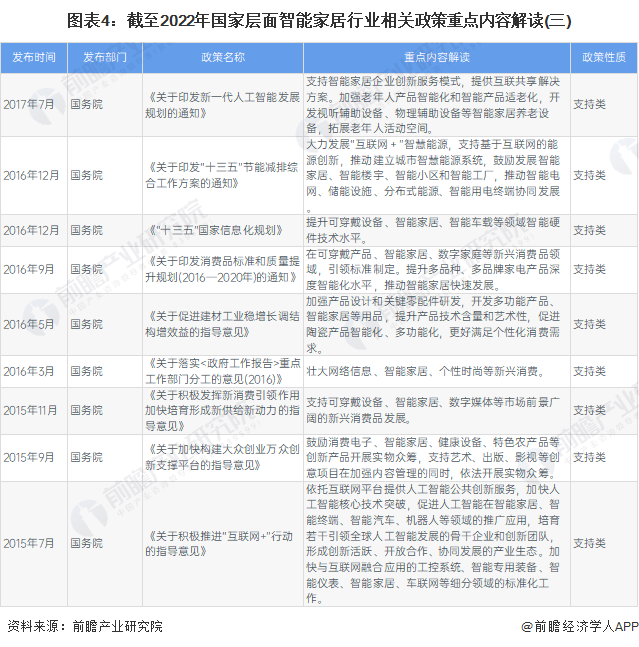The height and width of the screenshot is (647, 639).
Task: Select '支持类' in the 2016年3月 row
Action: pos(589,371)
